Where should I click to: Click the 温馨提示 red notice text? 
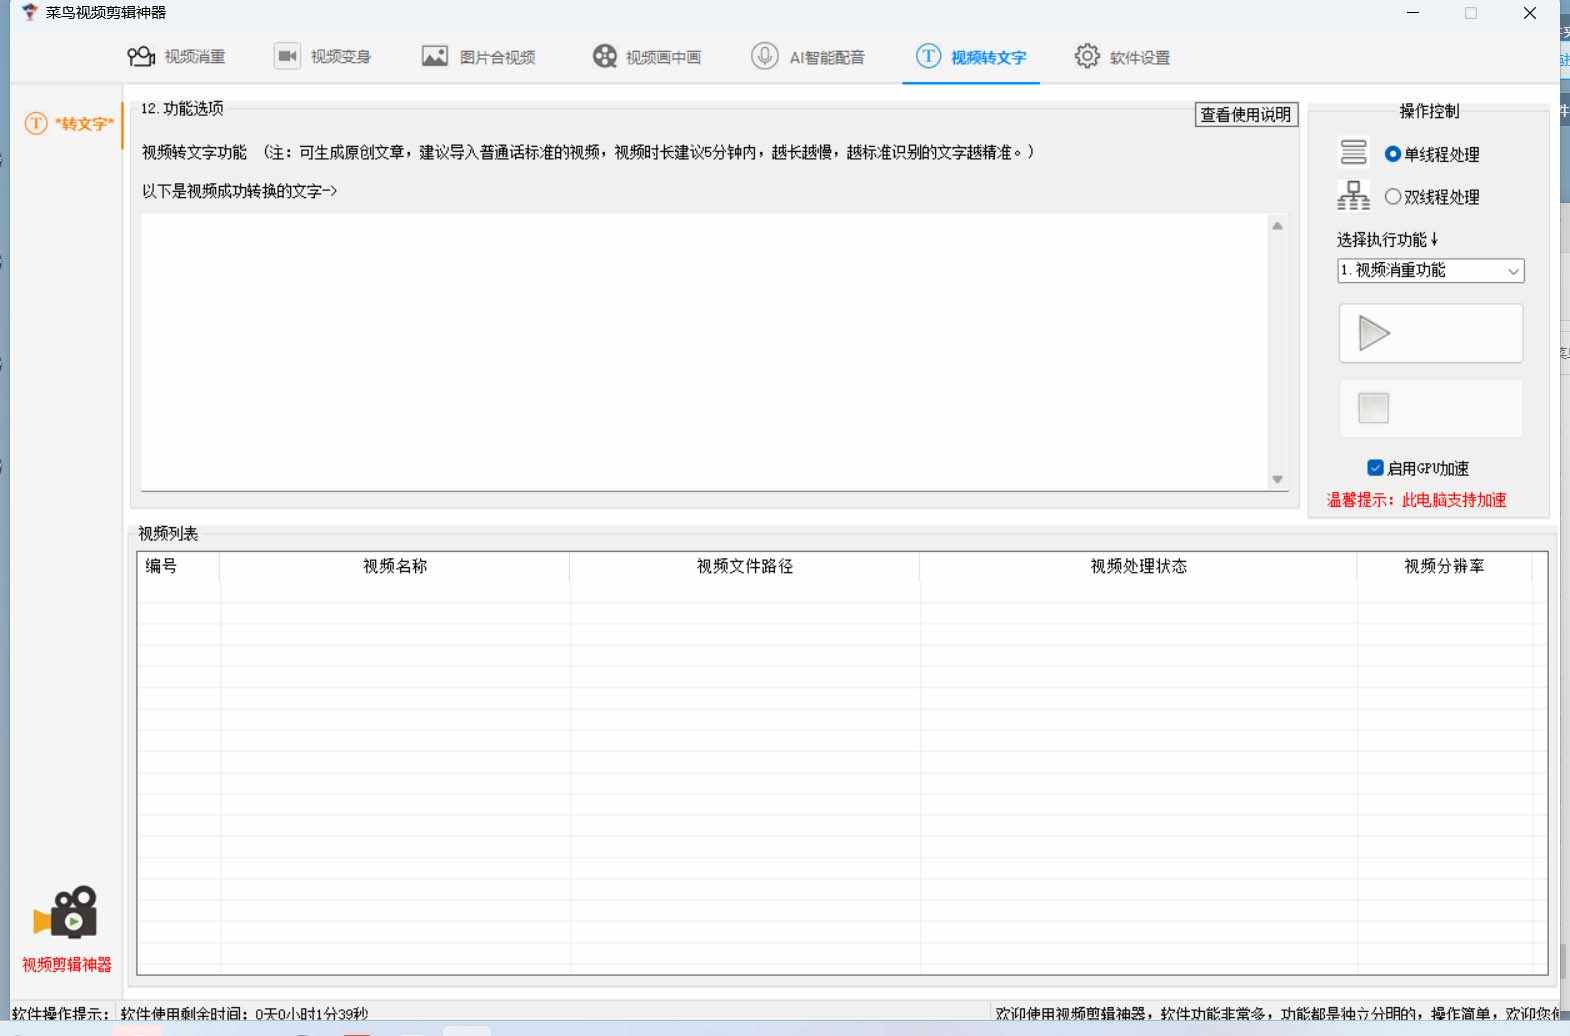tap(1416, 500)
